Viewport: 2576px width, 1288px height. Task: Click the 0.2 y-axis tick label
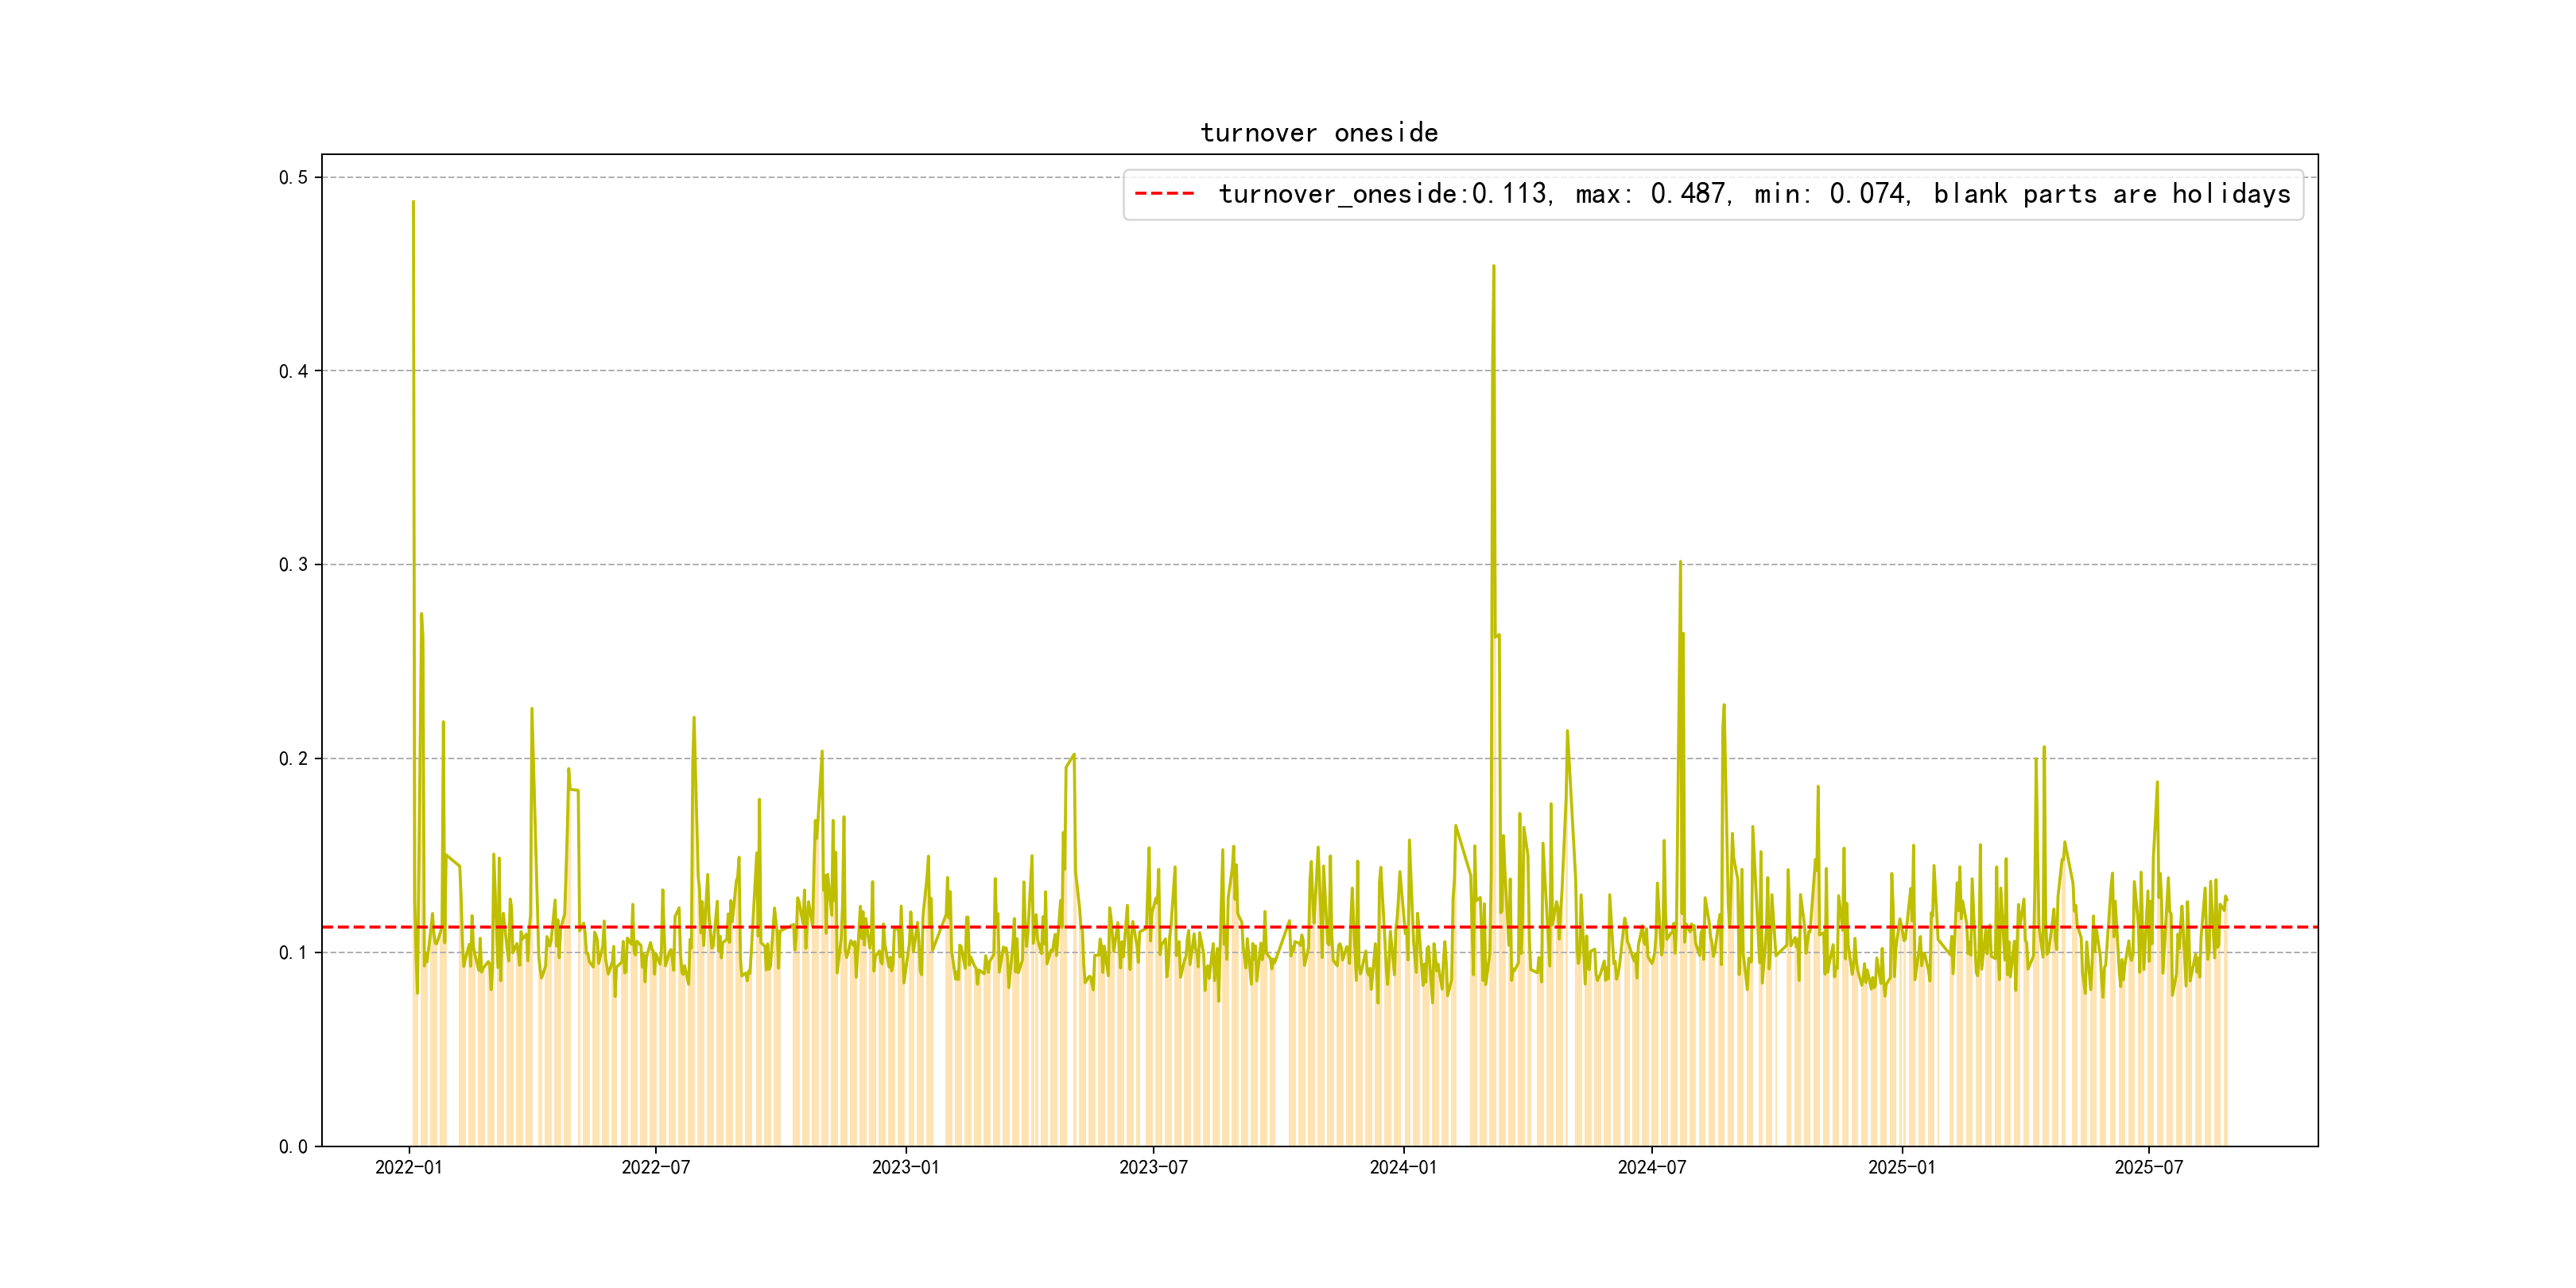(293, 759)
